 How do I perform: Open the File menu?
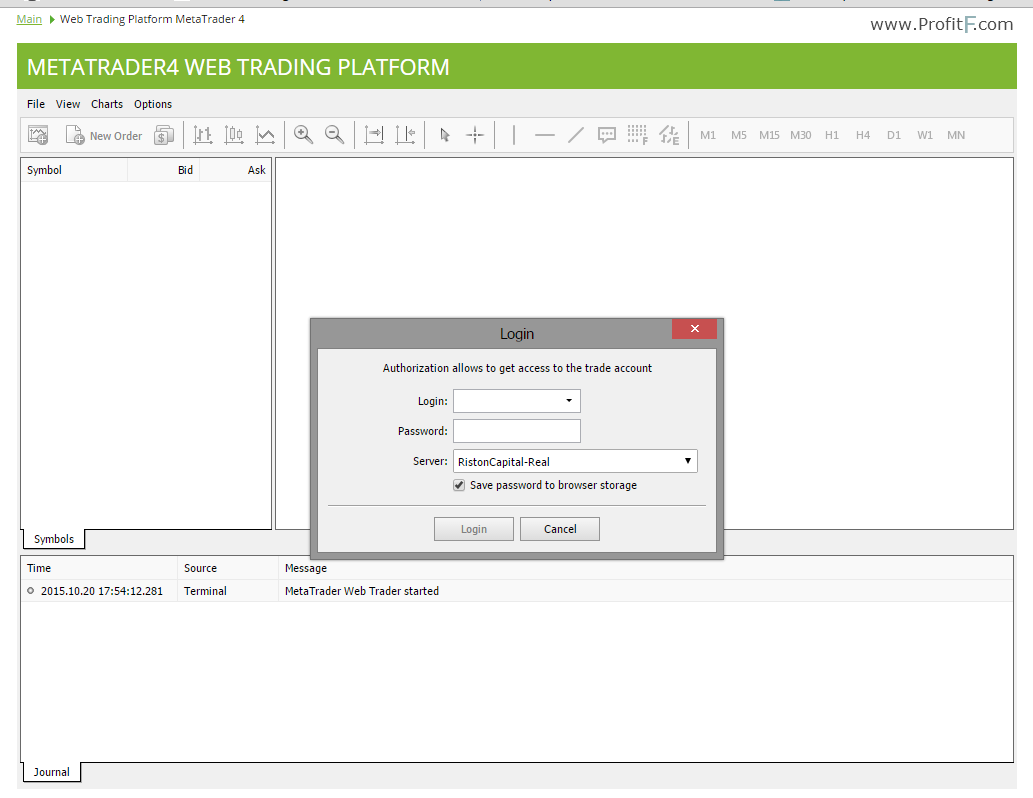[36, 104]
